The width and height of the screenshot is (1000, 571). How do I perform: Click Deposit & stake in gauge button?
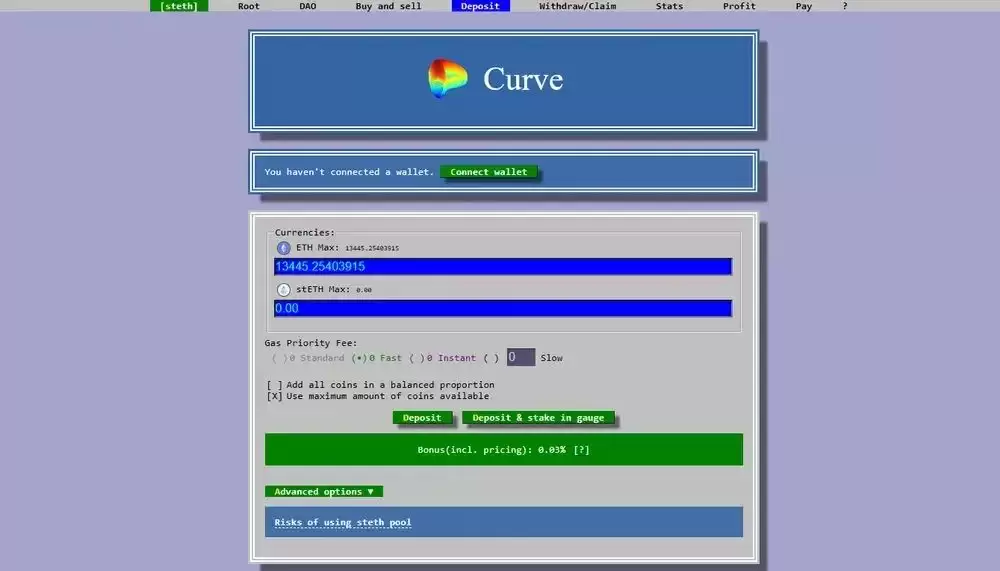pos(538,418)
